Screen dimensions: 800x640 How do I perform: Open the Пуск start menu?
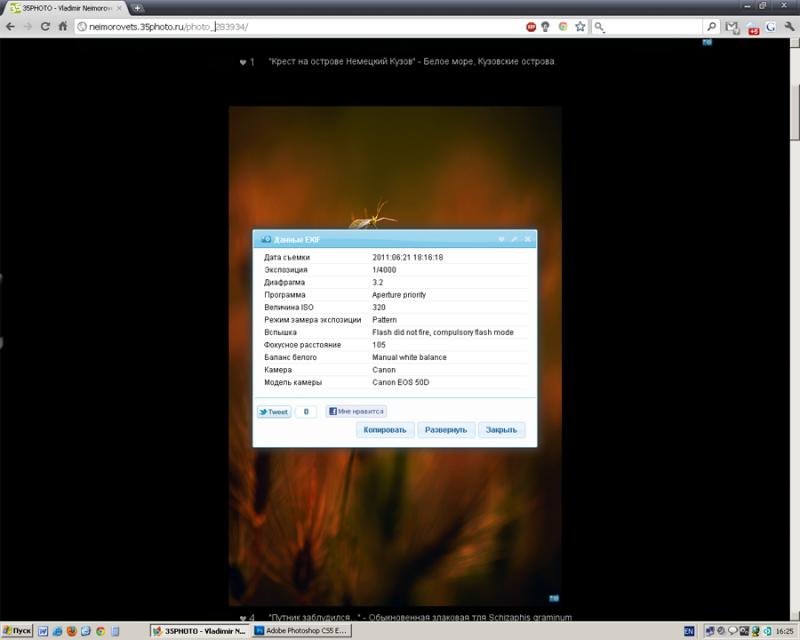tap(17, 631)
